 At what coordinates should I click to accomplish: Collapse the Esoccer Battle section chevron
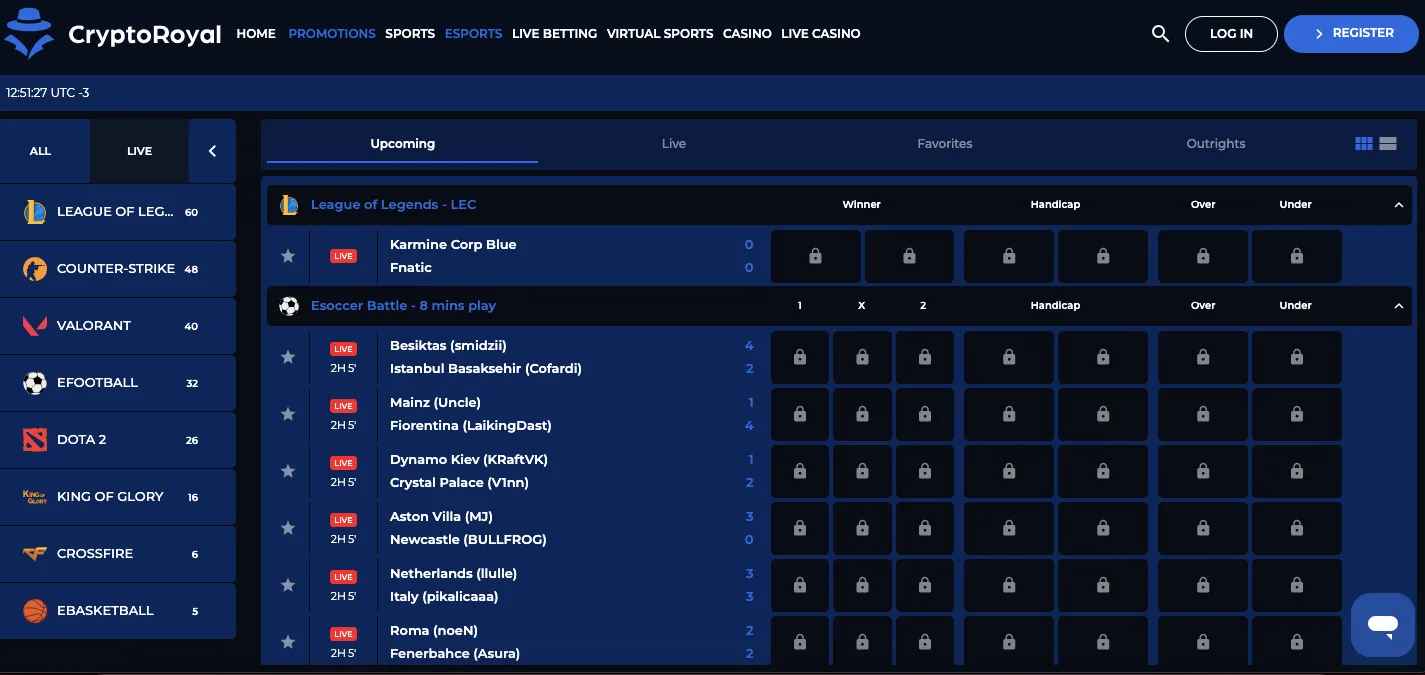pos(1399,306)
